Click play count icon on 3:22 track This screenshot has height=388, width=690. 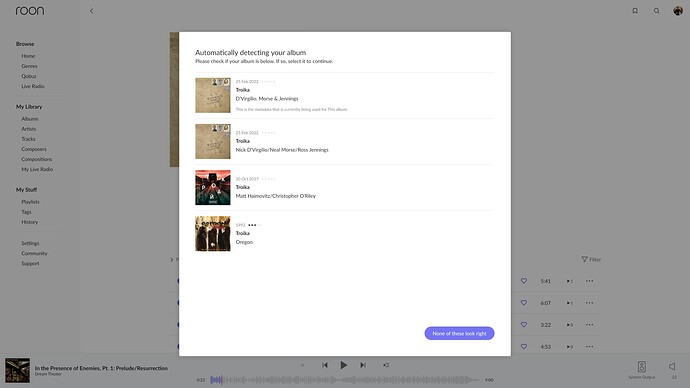click(569, 325)
